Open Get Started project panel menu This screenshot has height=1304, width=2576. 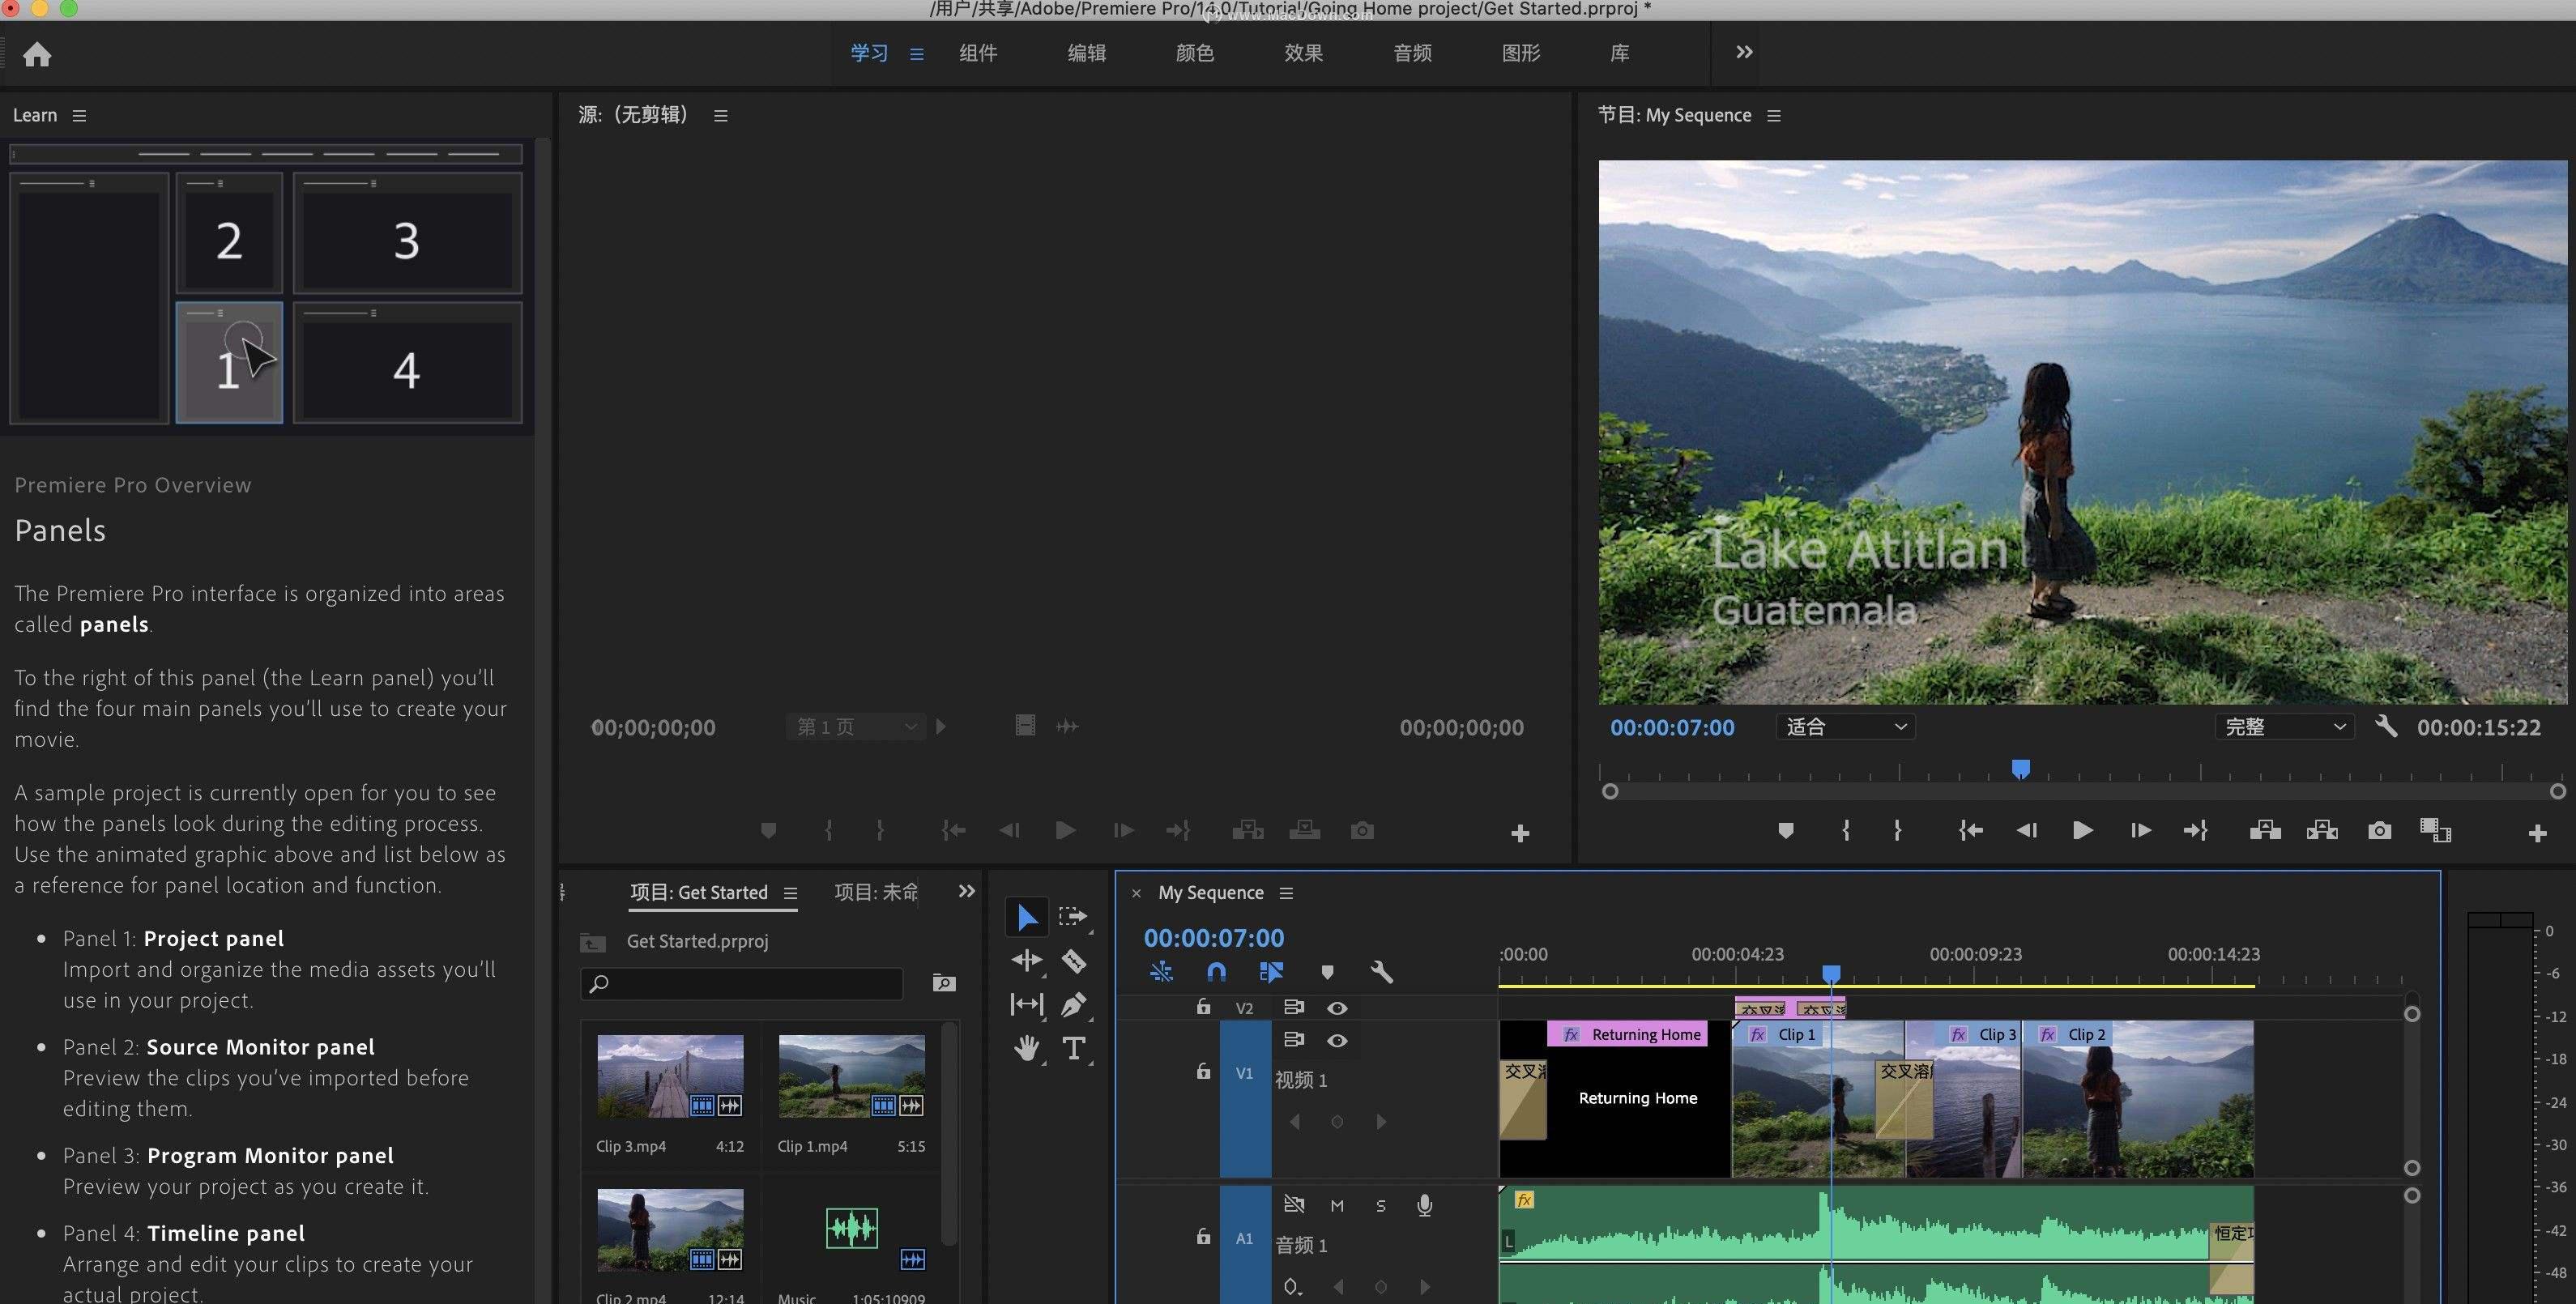pos(790,893)
